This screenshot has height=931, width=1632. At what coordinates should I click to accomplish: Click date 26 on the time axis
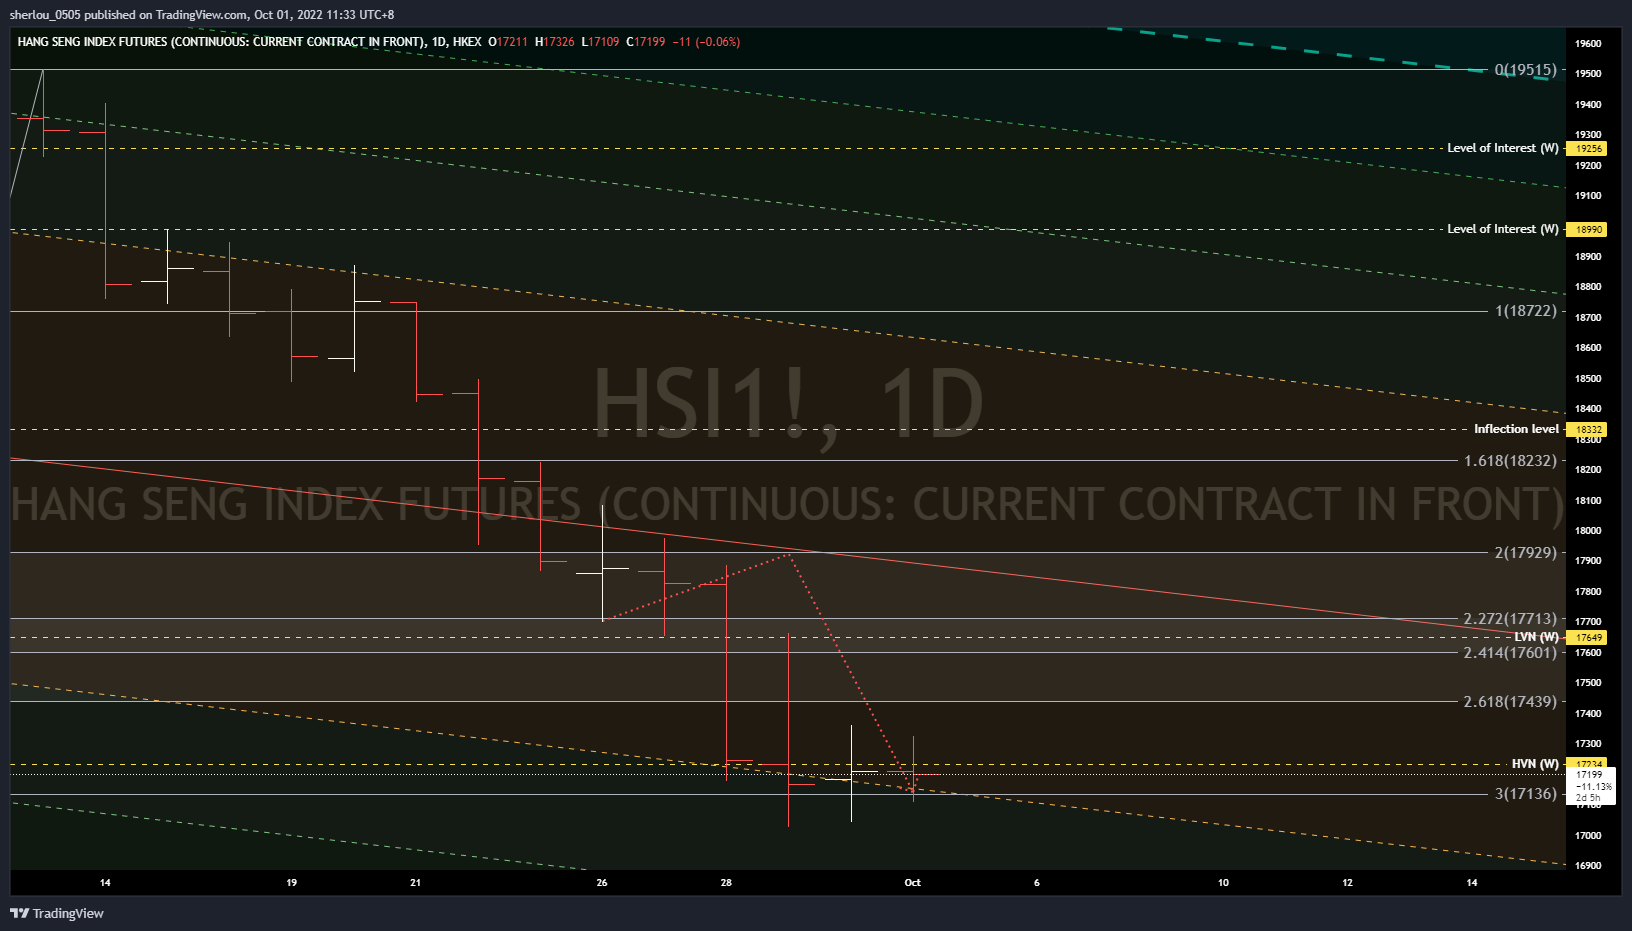pos(602,883)
